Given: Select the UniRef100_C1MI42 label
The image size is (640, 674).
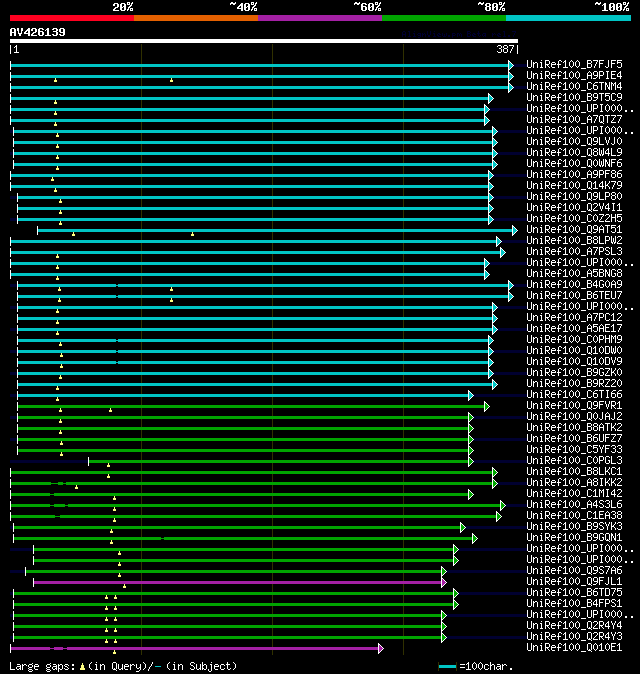Looking at the screenshot, I should pyautogui.click(x=574, y=493).
